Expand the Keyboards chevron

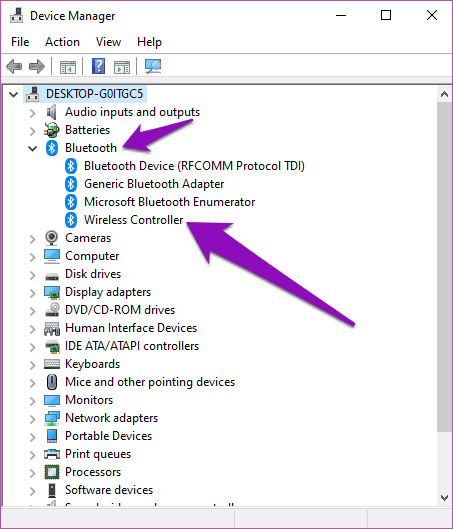point(33,365)
